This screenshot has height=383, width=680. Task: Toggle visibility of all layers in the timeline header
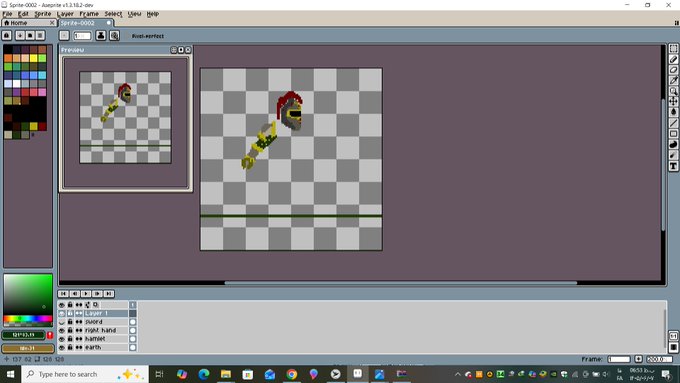[62, 305]
